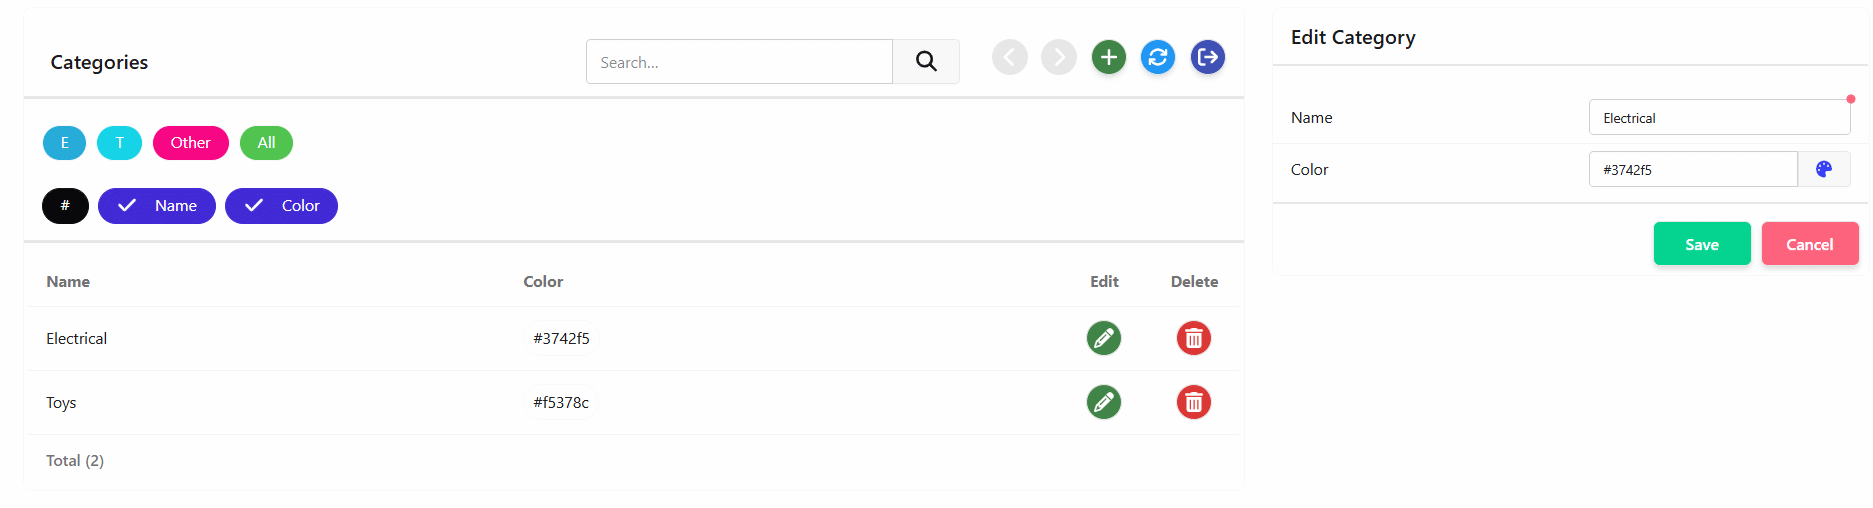Filter categories by letter T
The height and width of the screenshot is (508, 1873).
[x=119, y=143]
